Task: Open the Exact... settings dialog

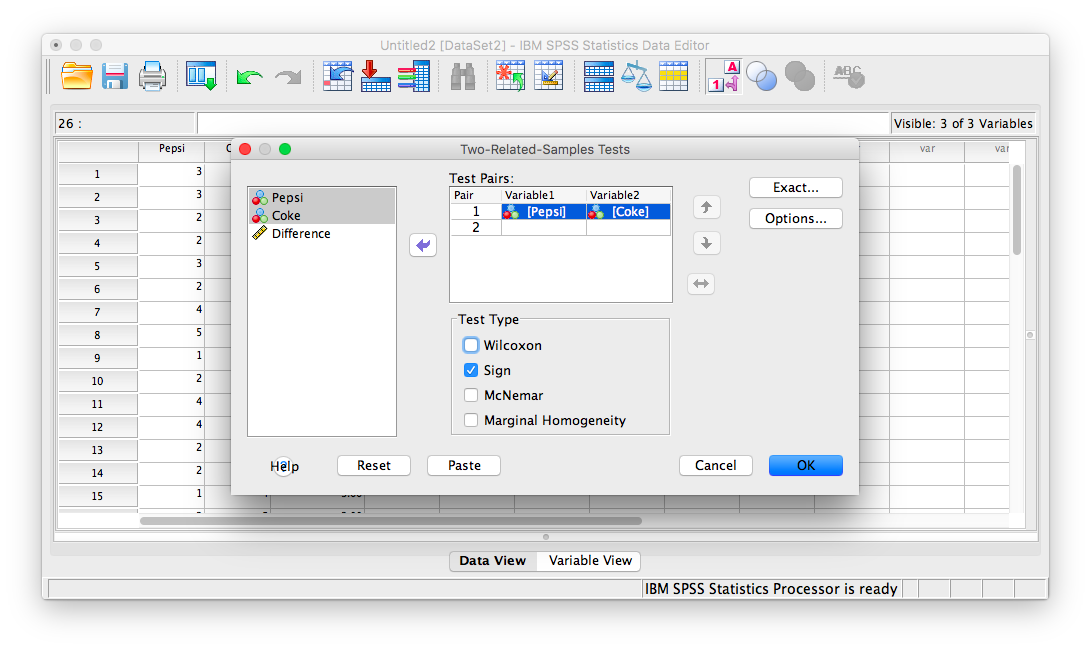Action: tap(795, 187)
